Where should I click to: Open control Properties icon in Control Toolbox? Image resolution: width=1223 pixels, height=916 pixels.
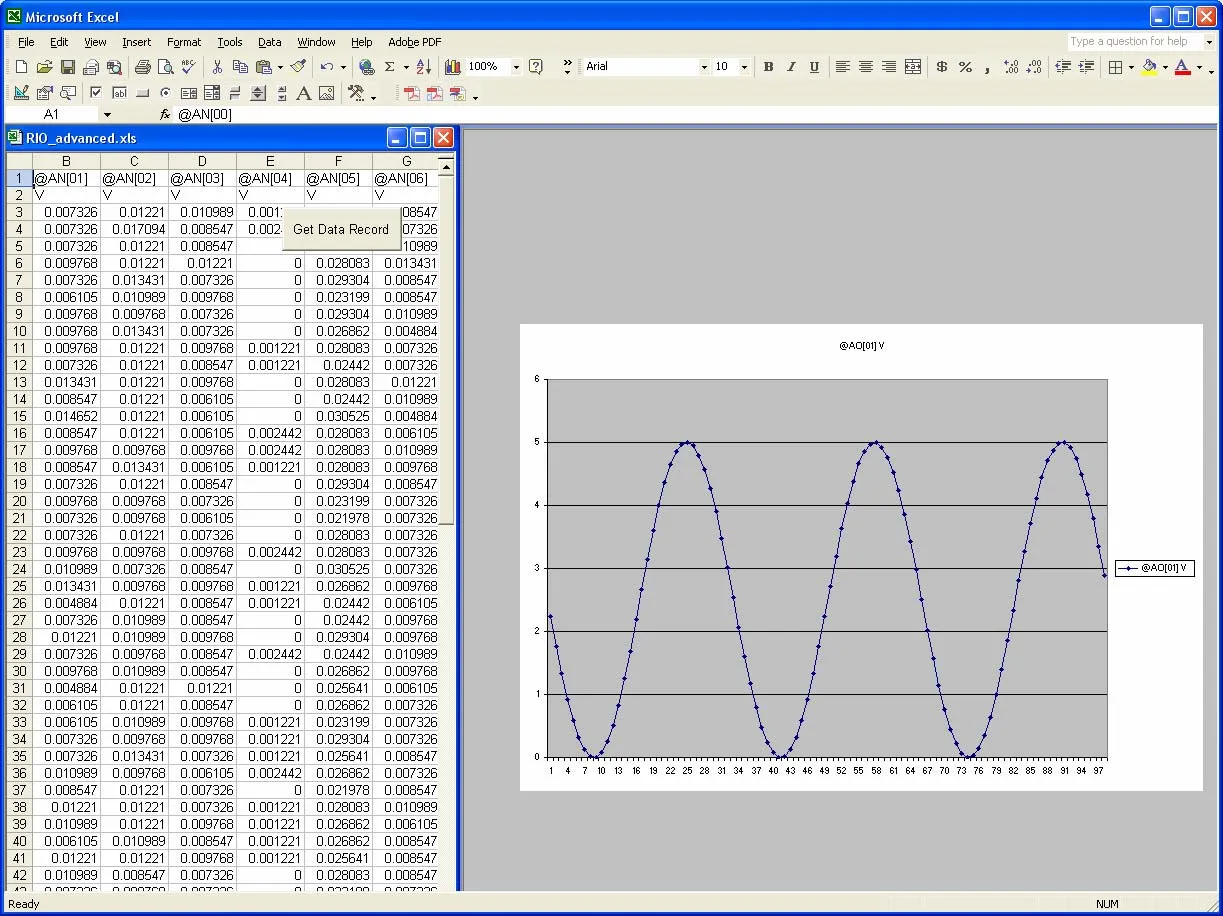44,93
